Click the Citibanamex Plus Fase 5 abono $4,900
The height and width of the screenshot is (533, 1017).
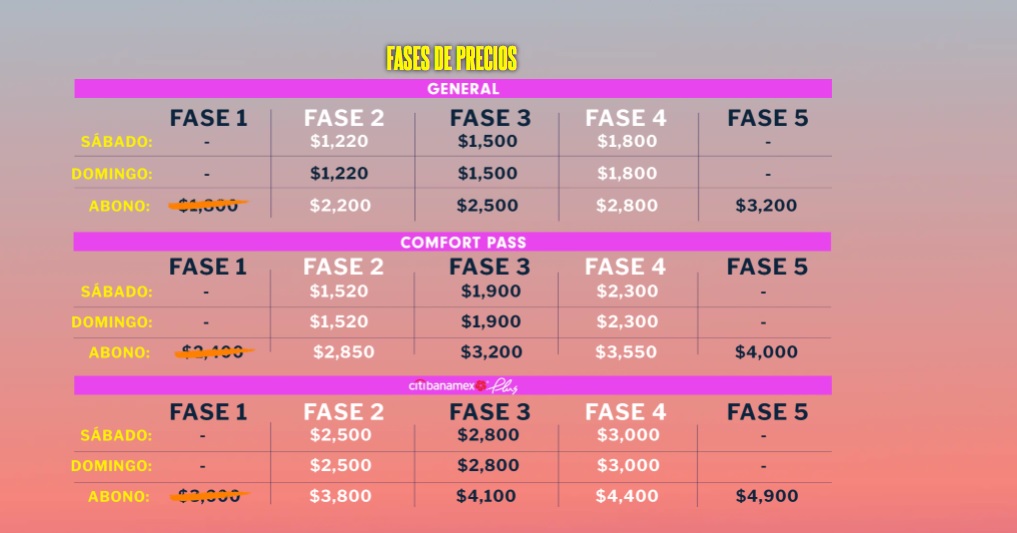pyautogui.click(x=767, y=496)
